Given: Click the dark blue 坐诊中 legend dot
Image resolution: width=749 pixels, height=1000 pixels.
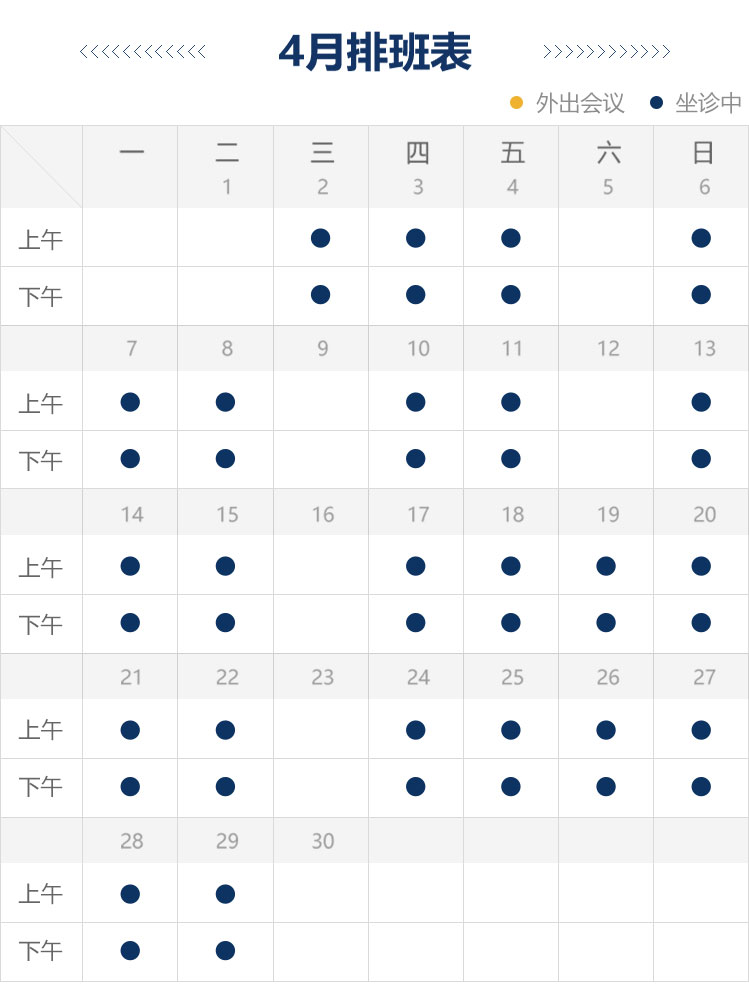Looking at the screenshot, I should (x=657, y=102).
